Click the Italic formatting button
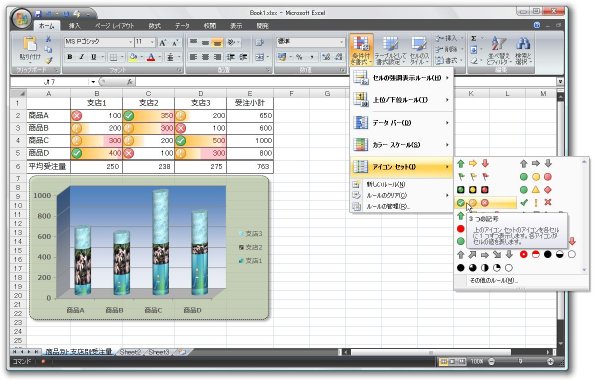The width and height of the screenshot is (597, 380). pyautogui.click(x=81, y=57)
